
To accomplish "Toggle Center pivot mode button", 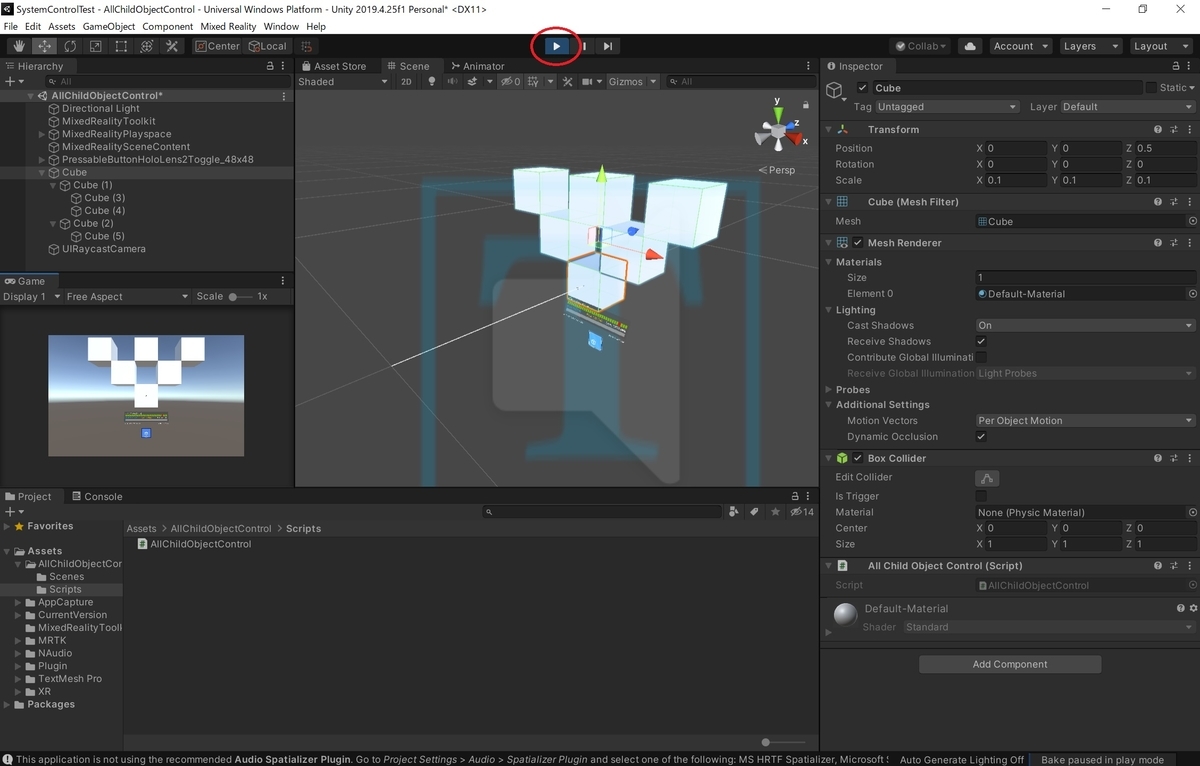I will click(217, 46).
